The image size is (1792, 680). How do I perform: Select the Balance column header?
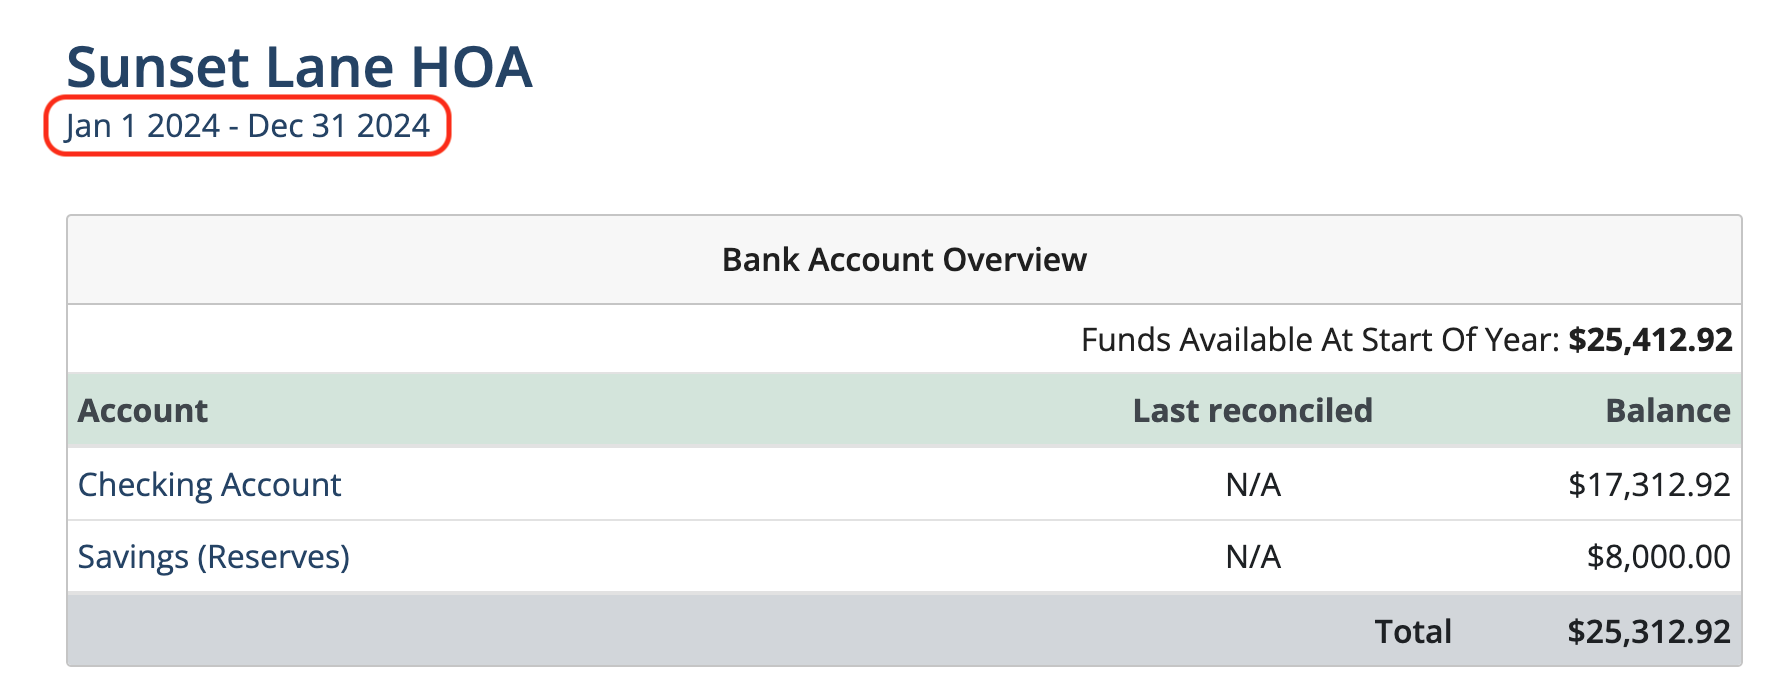click(x=1667, y=411)
